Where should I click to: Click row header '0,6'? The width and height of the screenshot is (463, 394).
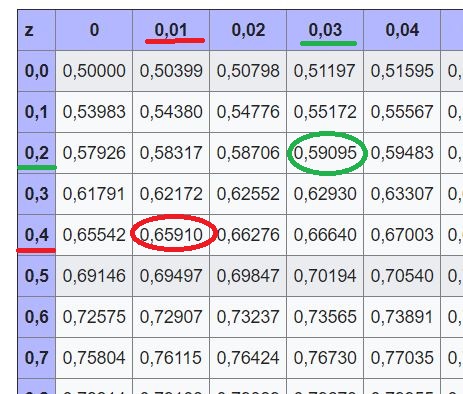tap(36, 317)
